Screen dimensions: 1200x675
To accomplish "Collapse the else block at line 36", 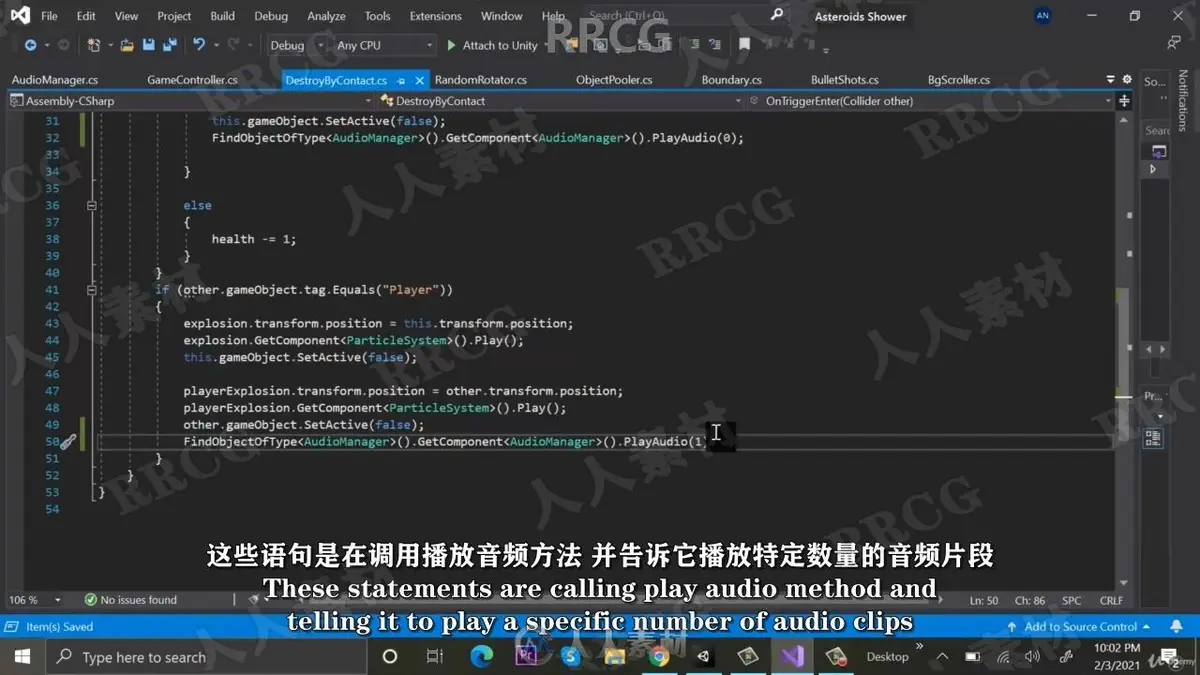I will tap(92, 205).
